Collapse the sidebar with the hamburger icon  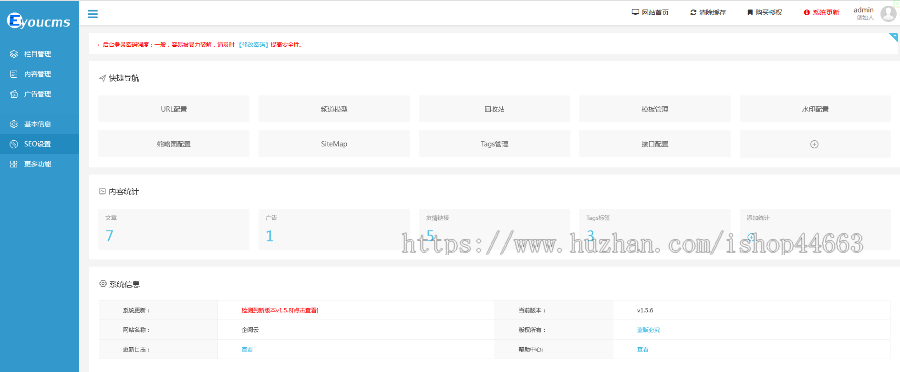92,14
